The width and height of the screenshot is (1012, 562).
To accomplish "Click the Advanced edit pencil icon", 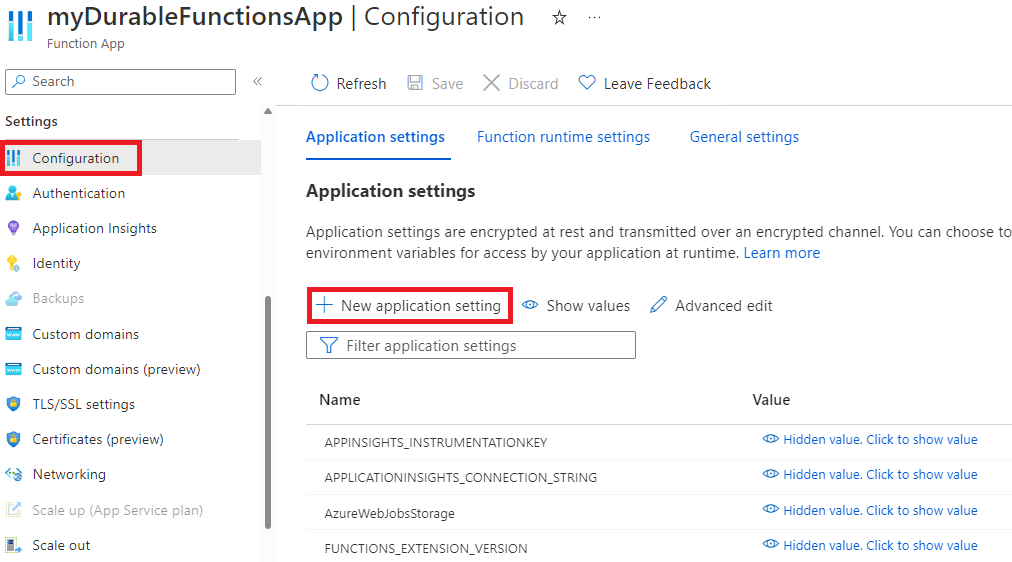I will [658, 305].
